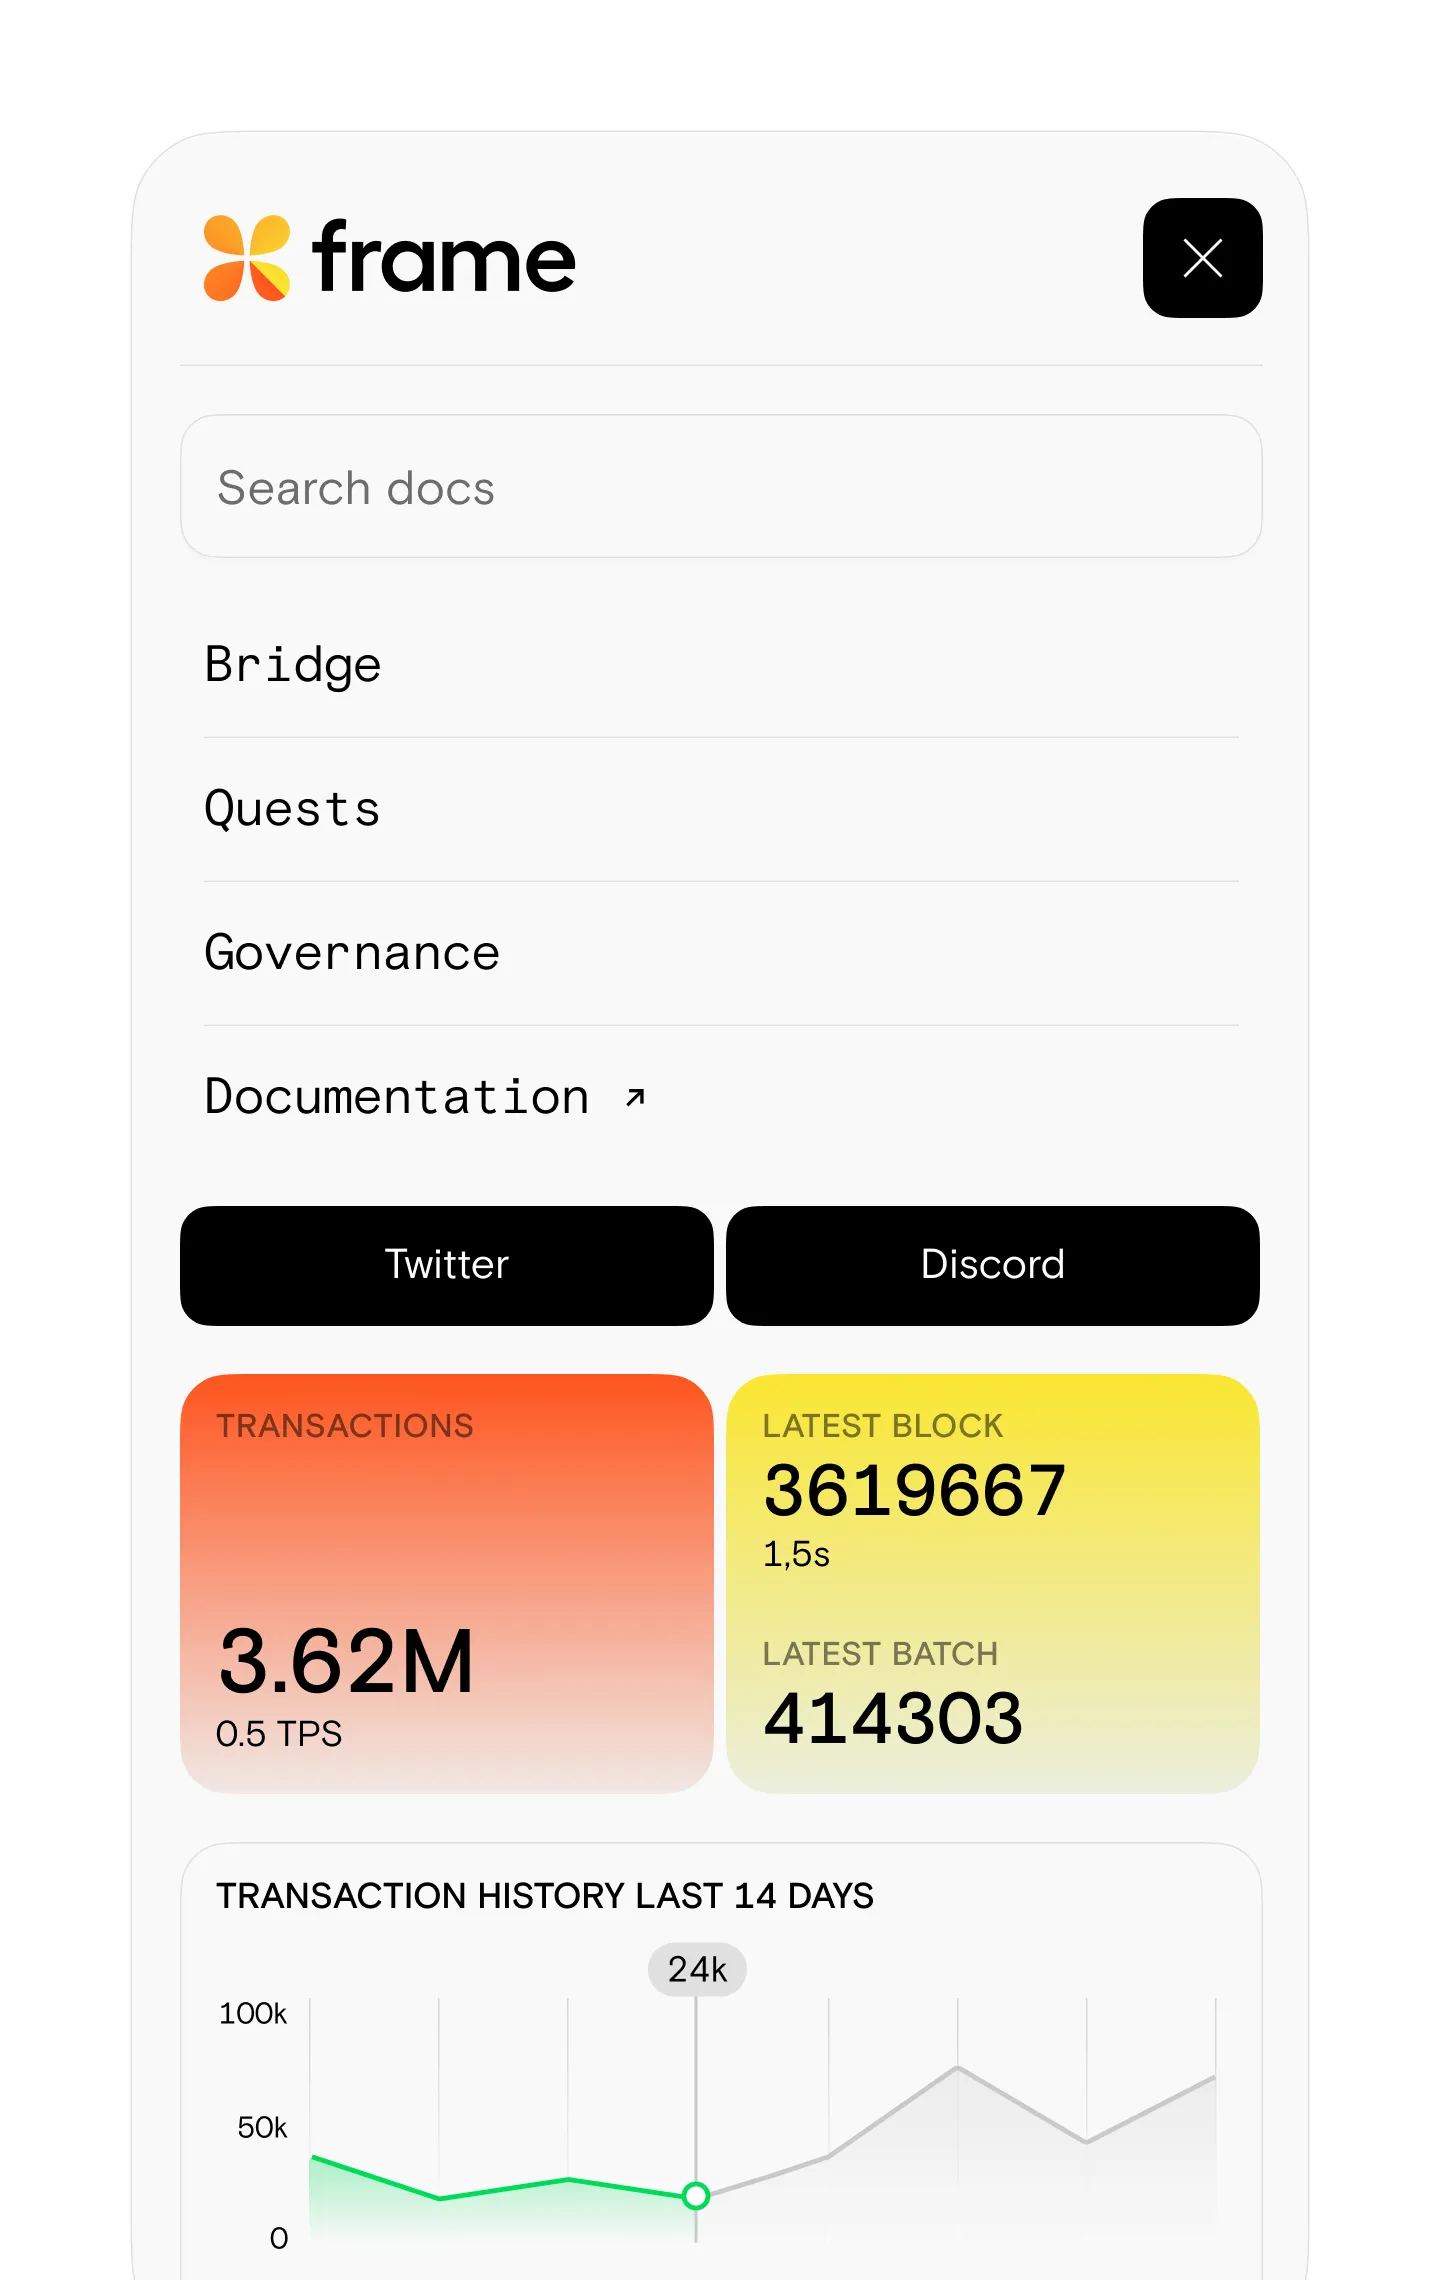The height and width of the screenshot is (2280, 1440).
Task: Click the frame wordmark text
Action: click(x=444, y=258)
